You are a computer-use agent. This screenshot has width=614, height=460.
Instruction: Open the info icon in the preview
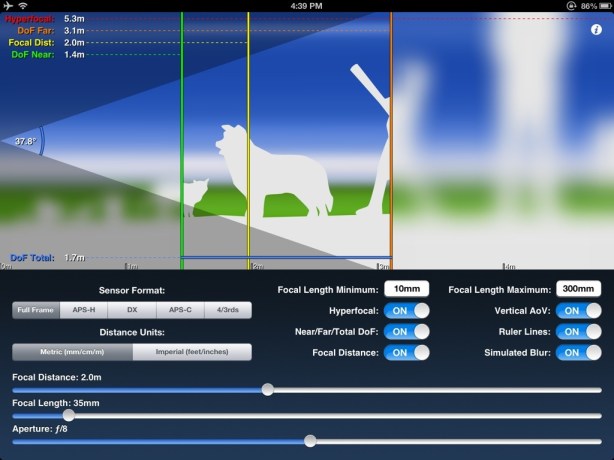point(596,31)
